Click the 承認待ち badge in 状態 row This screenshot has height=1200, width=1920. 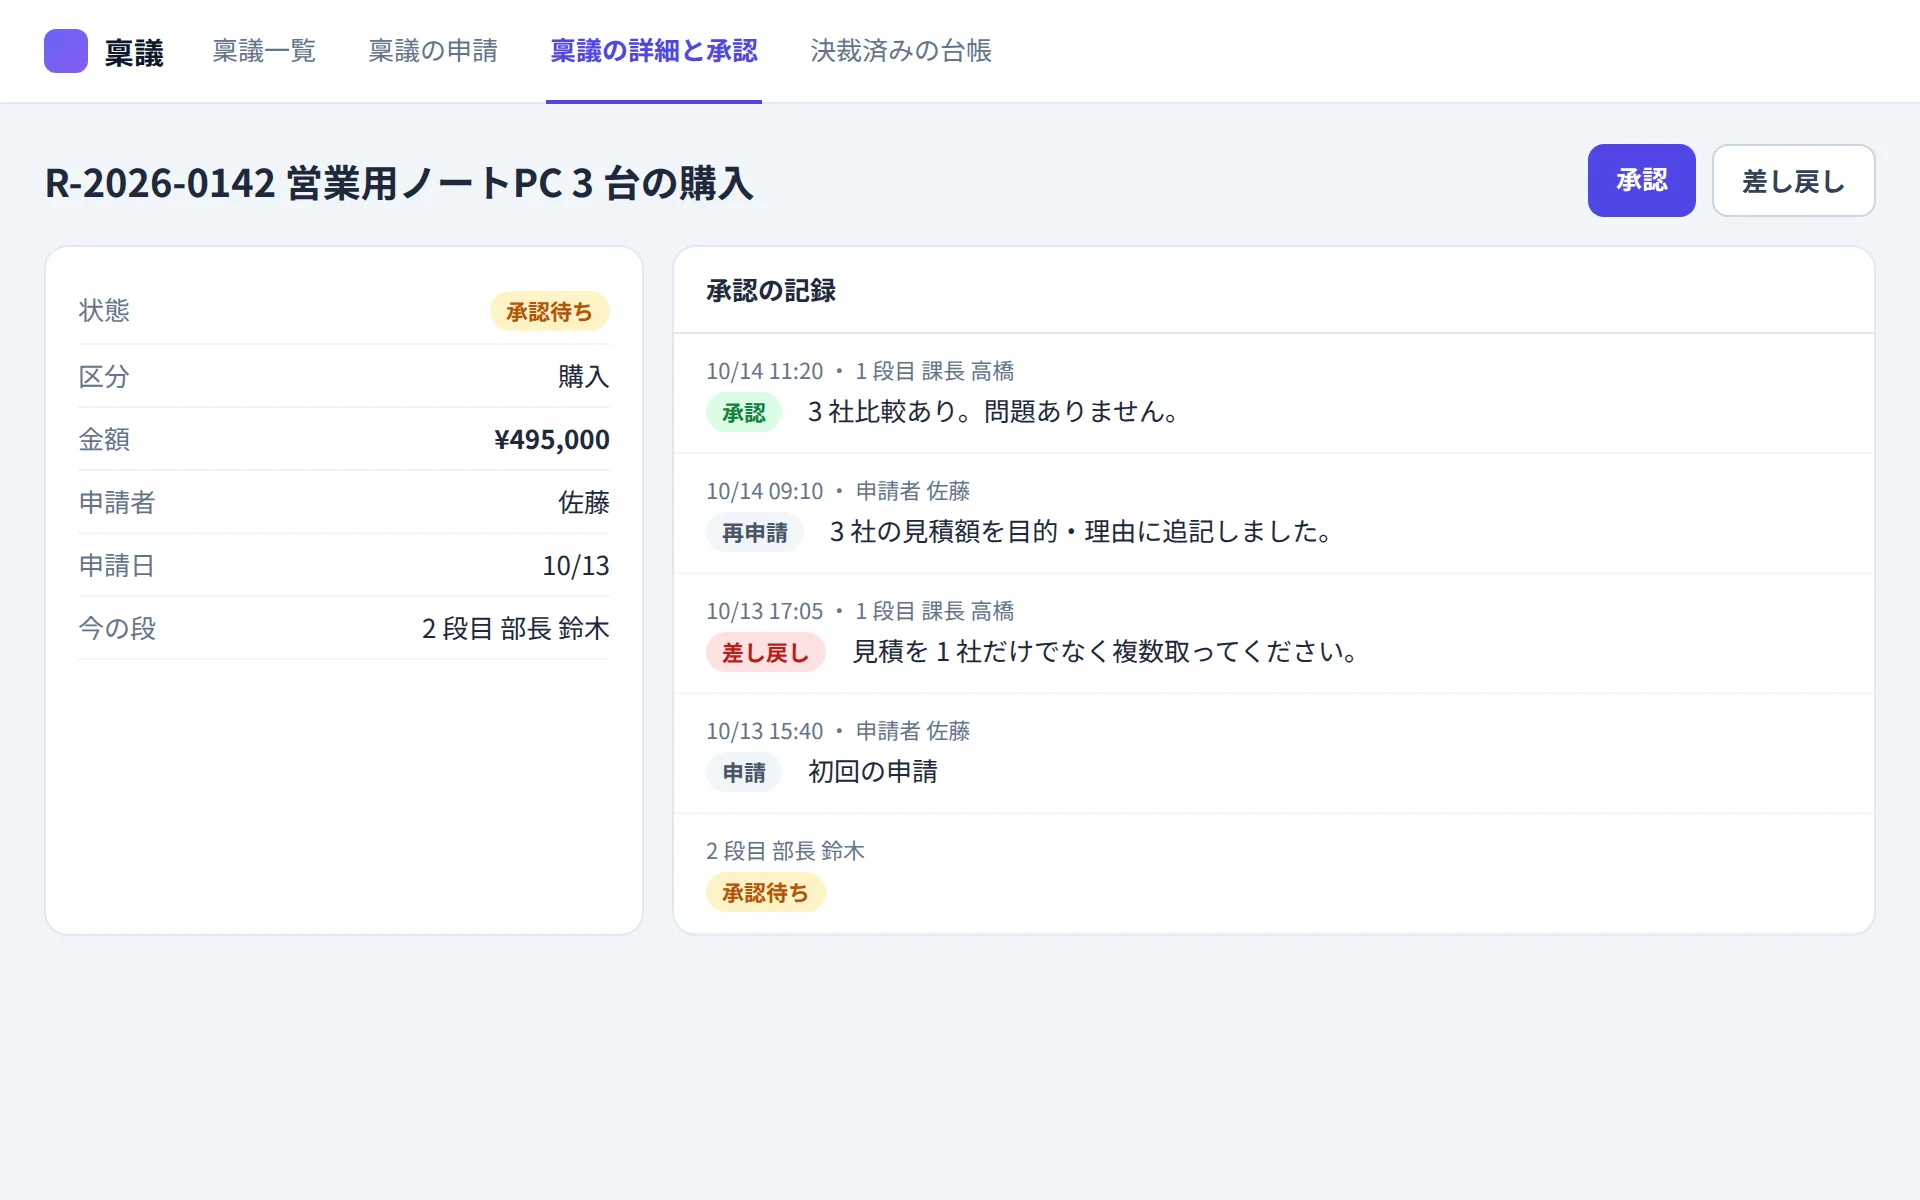549,312
